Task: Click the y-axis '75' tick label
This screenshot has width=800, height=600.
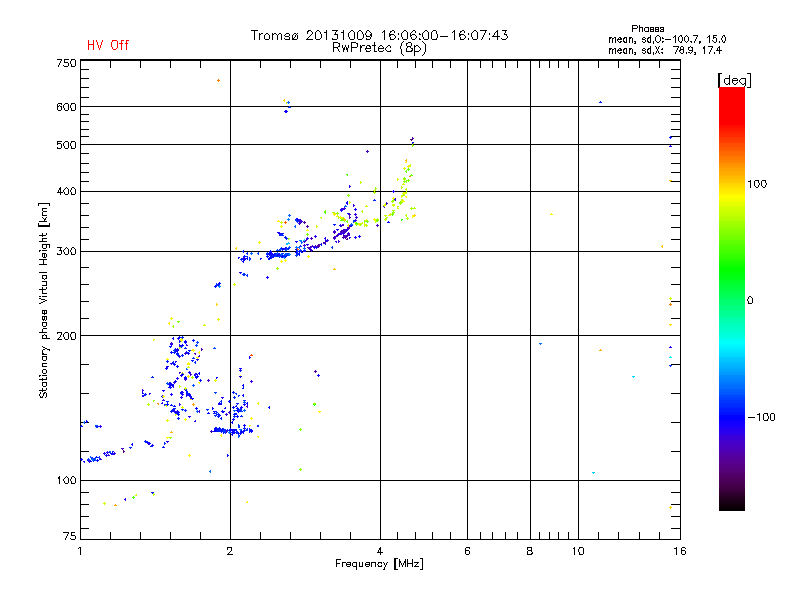Action: 70,536
